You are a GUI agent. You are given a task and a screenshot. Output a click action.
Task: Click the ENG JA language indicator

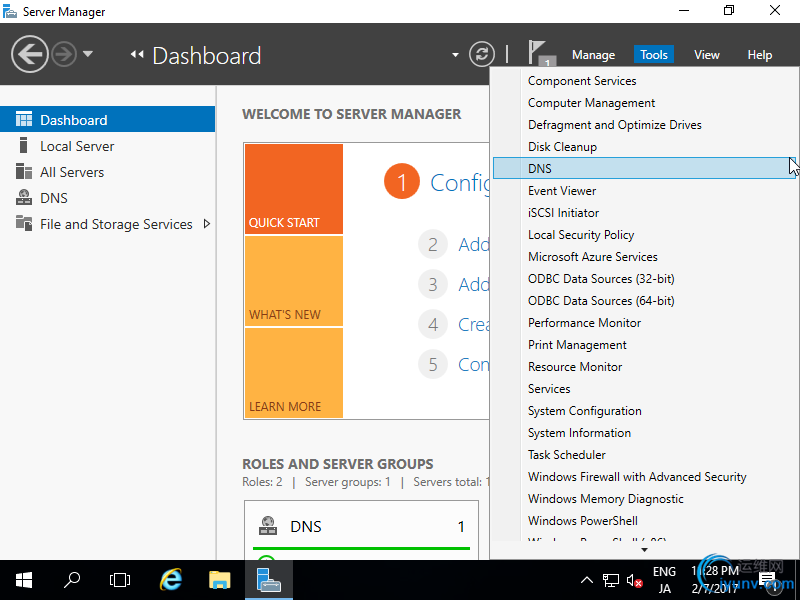[664, 580]
